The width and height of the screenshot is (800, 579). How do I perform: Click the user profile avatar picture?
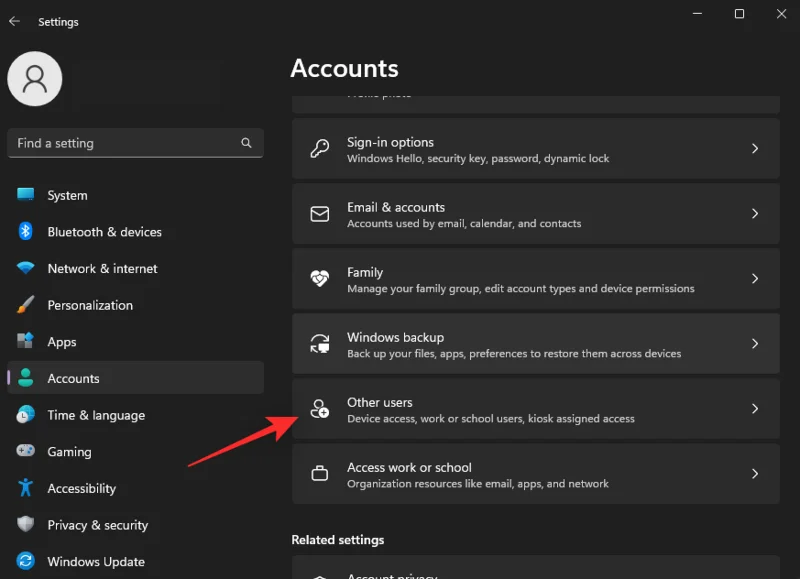click(x=35, y=78)
